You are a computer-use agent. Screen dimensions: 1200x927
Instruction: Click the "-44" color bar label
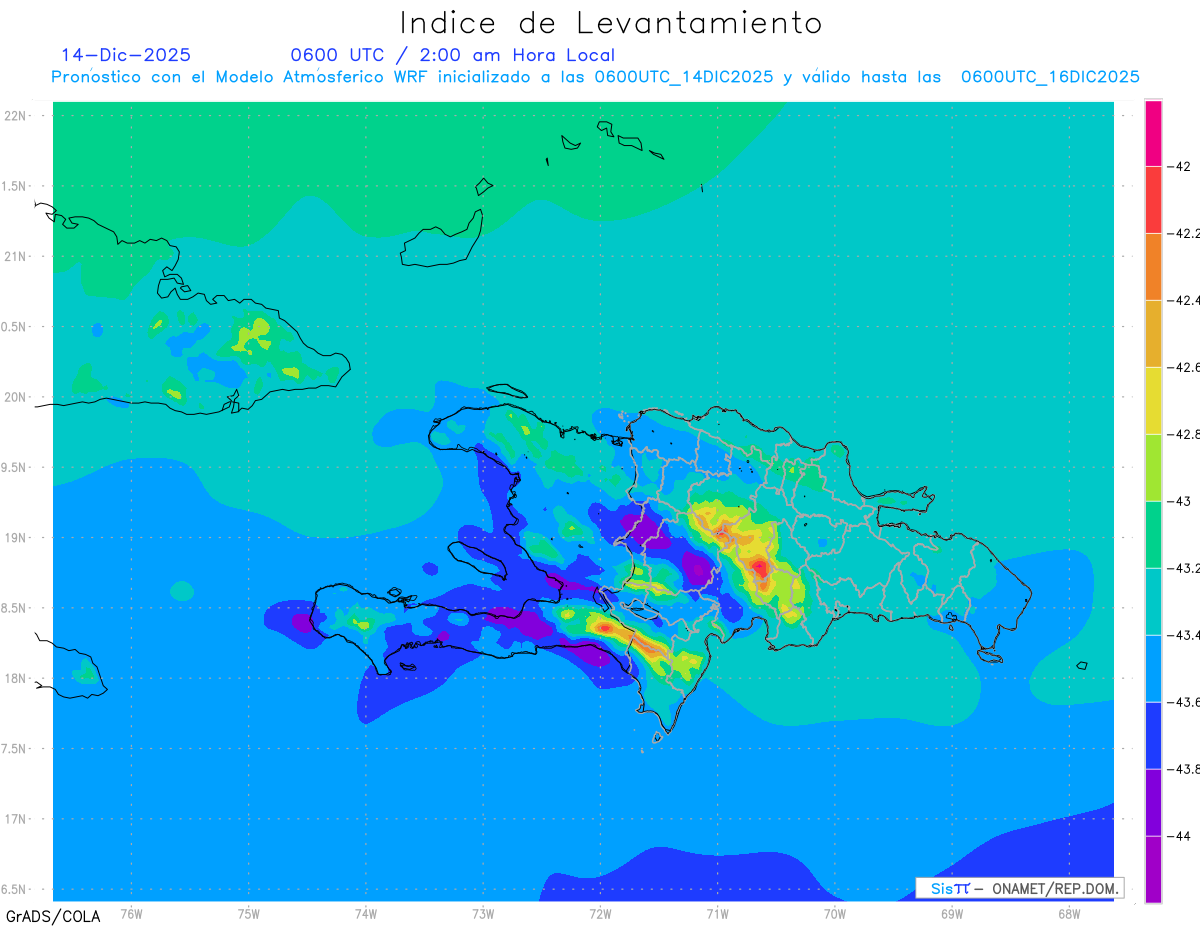[1180, 836]
